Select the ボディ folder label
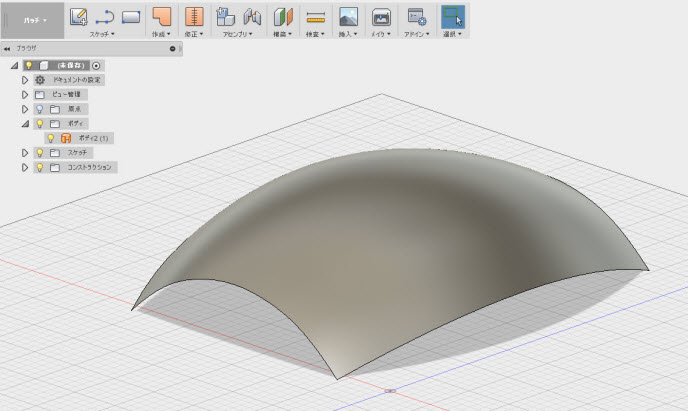 75,124
